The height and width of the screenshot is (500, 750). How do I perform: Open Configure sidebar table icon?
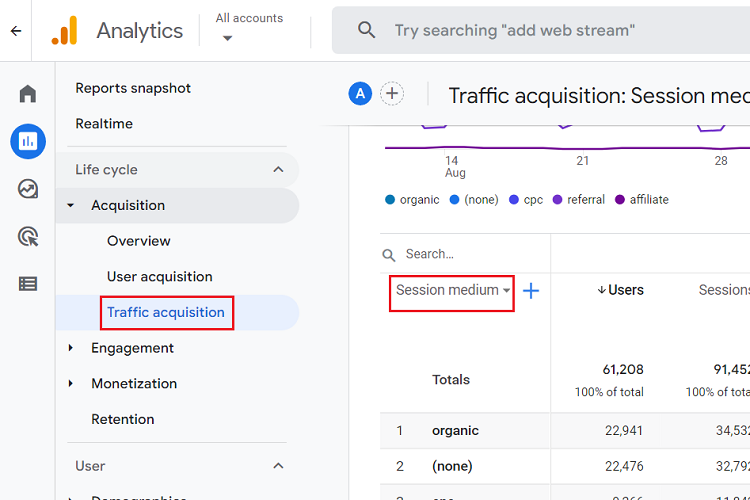pyautogui.click(x=28, y=284)
